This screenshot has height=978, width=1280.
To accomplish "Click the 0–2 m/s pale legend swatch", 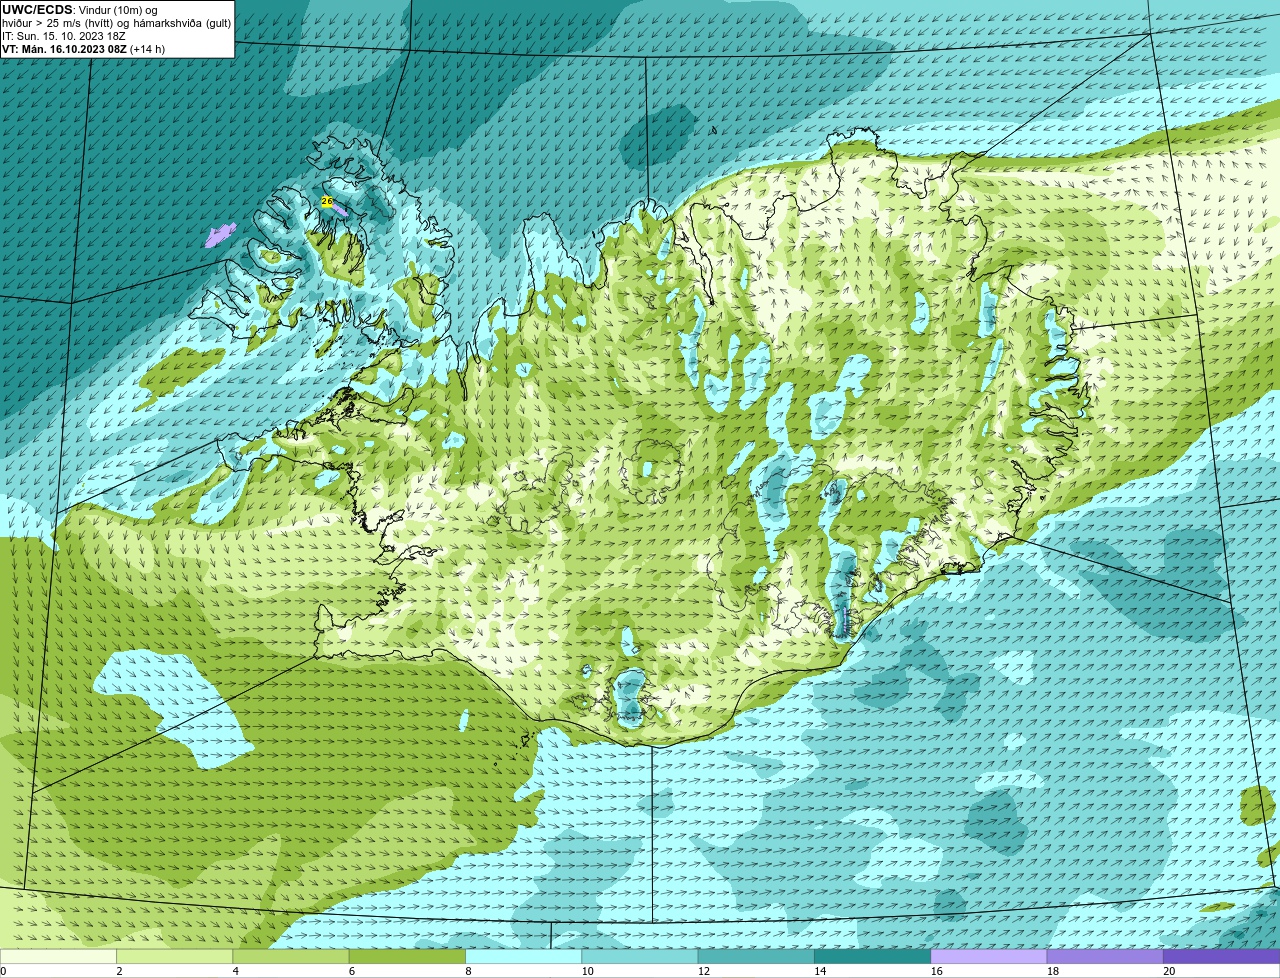I will click(x=58, y=956).
